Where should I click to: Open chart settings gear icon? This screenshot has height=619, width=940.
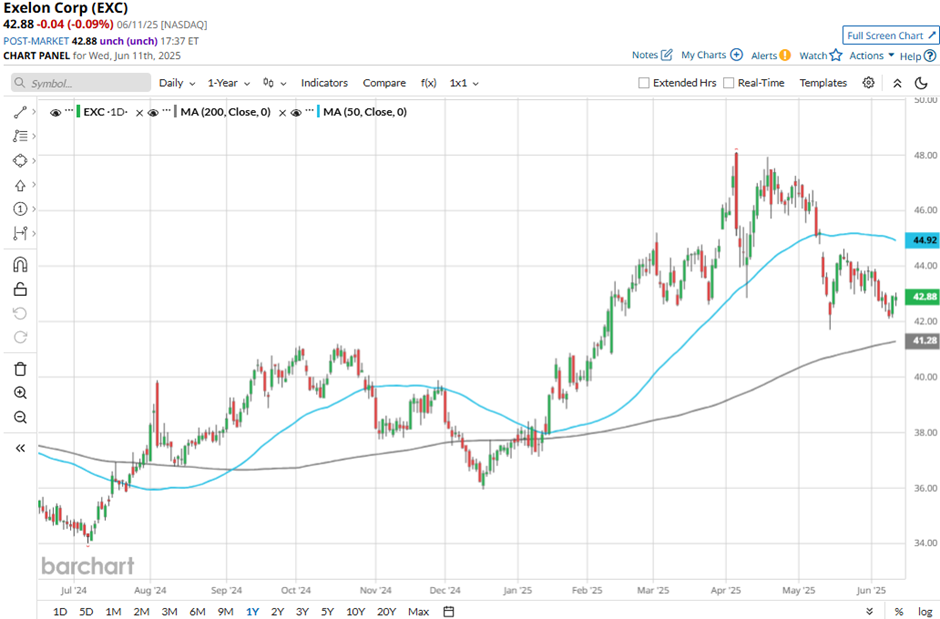pos(868,83)
